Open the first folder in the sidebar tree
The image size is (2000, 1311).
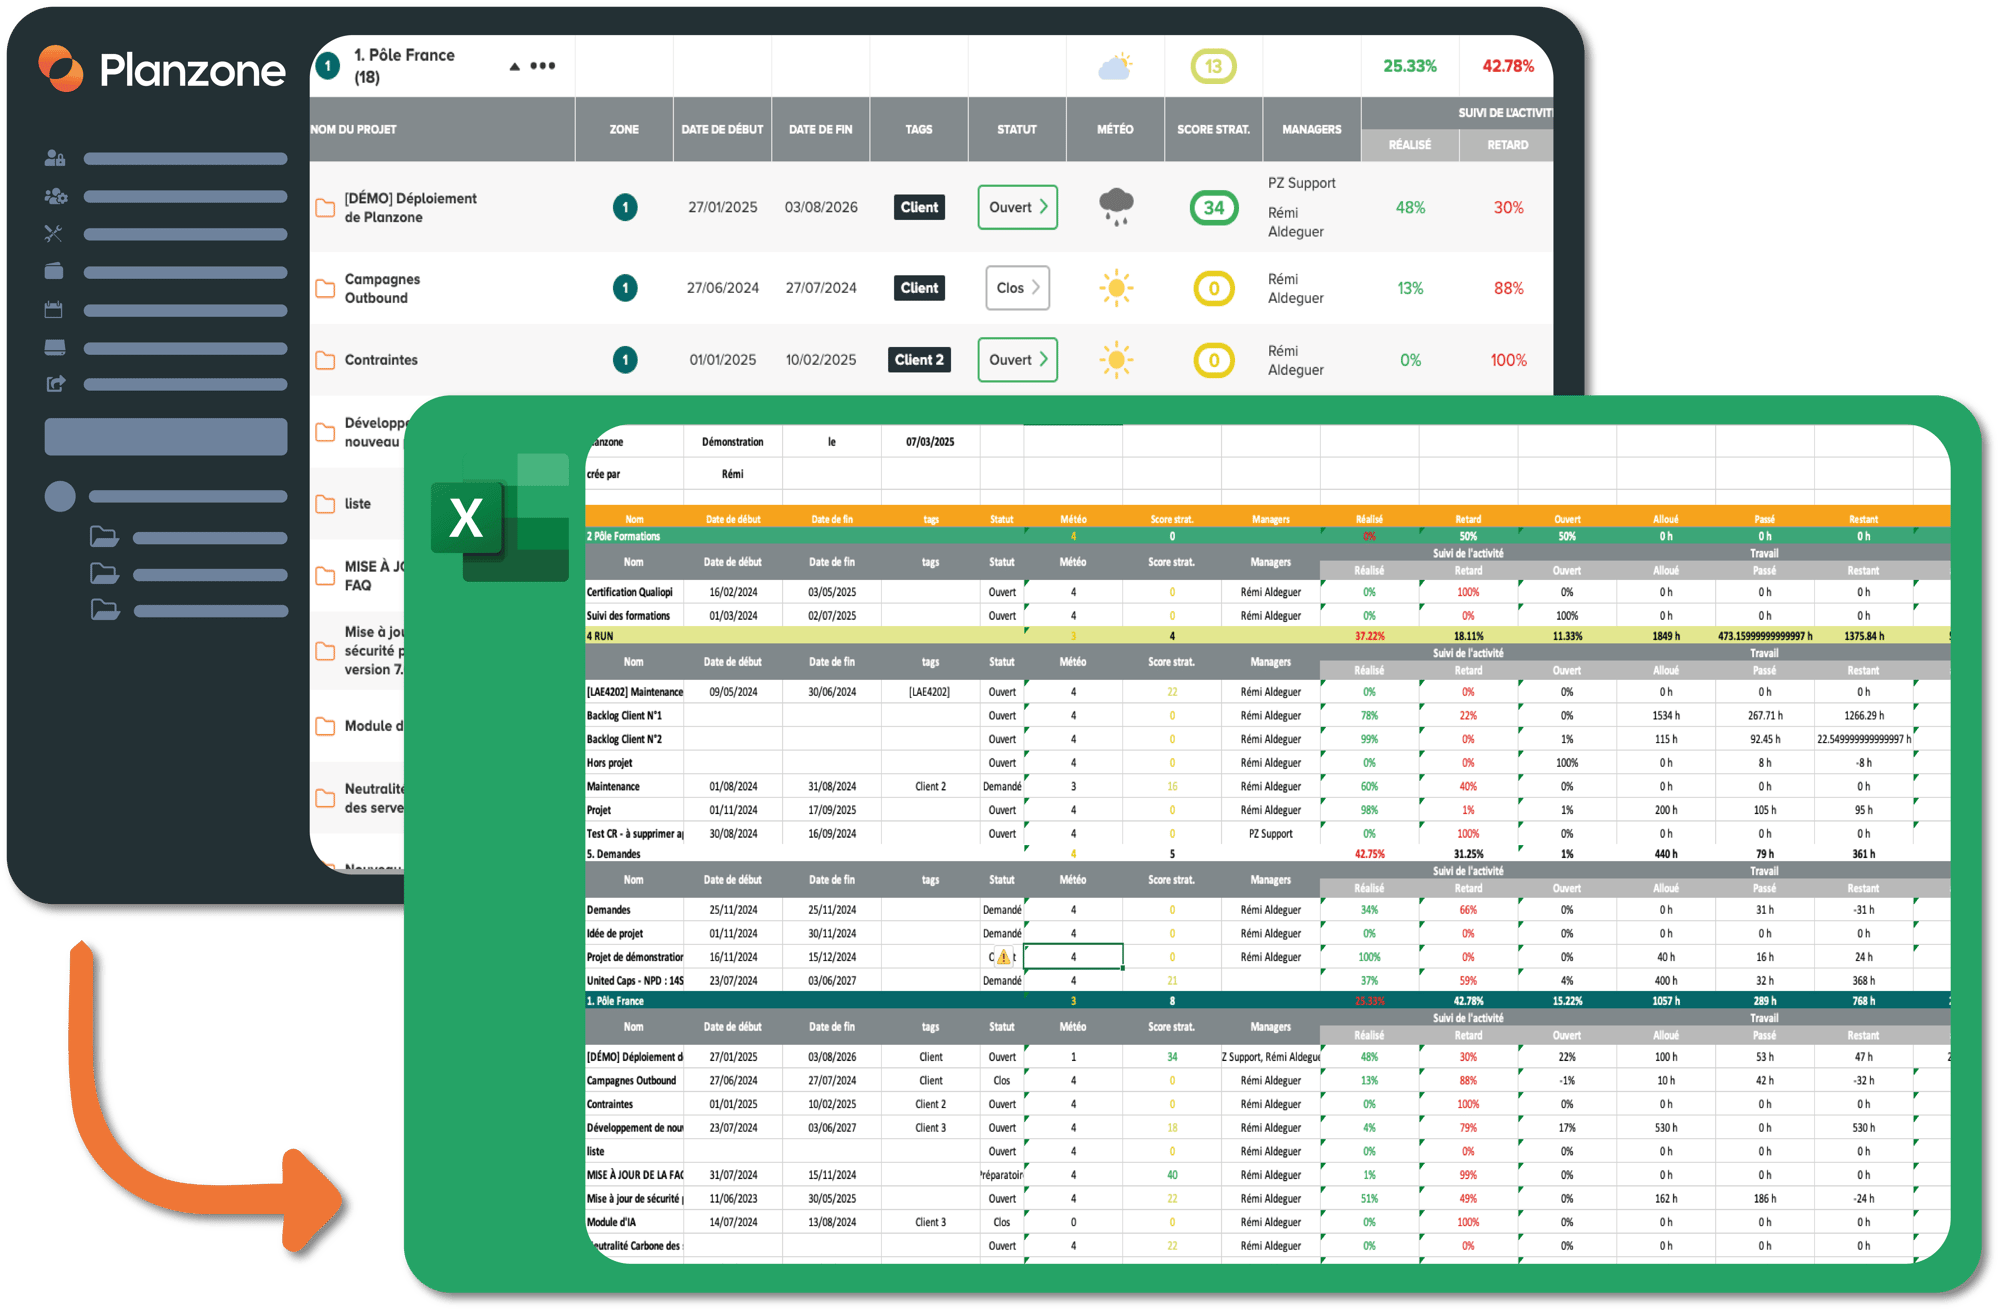104,537
